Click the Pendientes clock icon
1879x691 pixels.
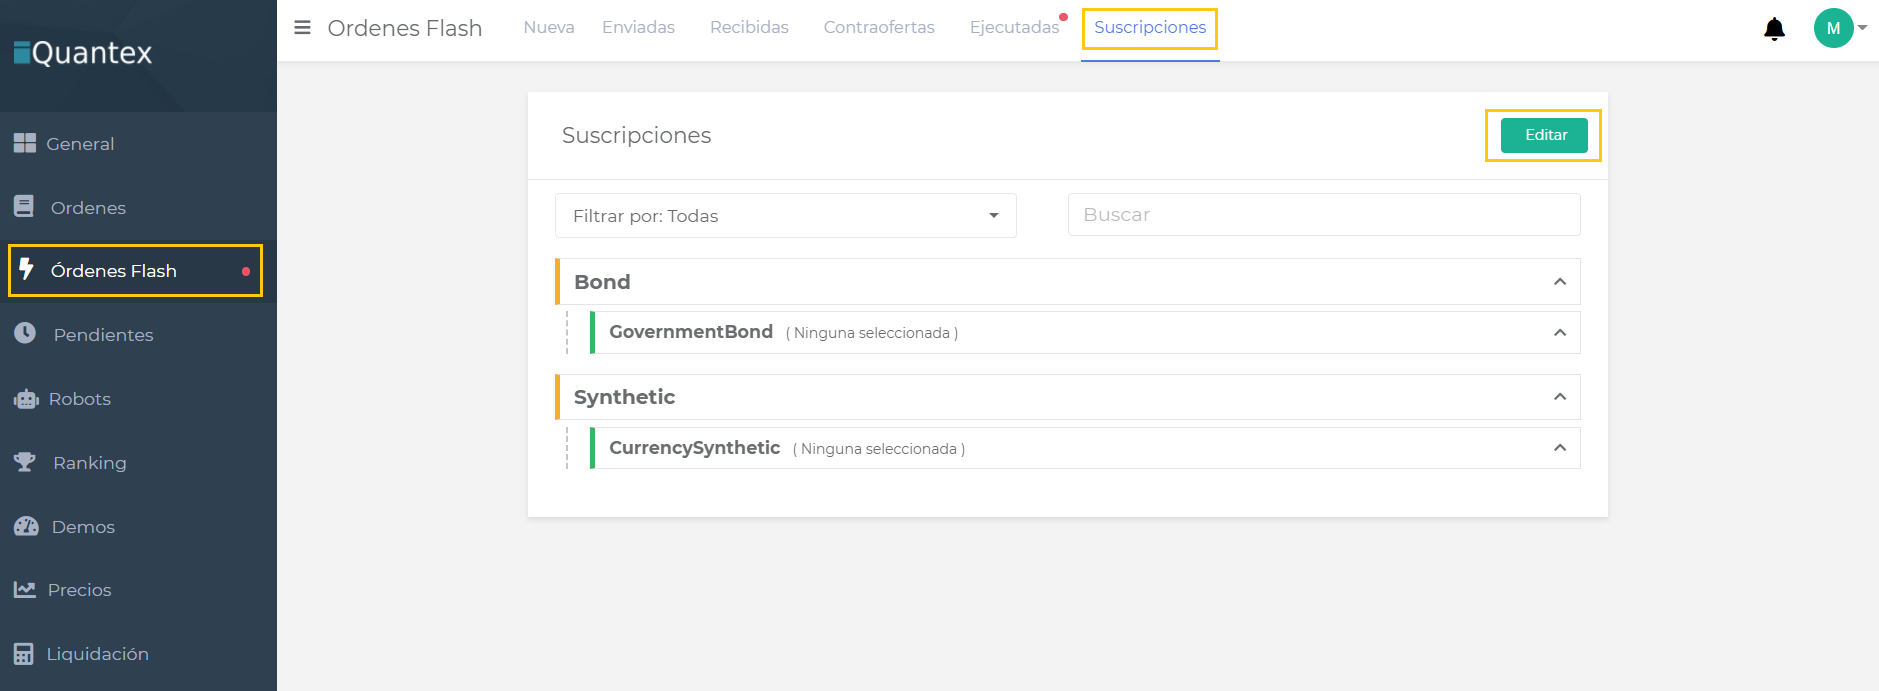point(25,334)
